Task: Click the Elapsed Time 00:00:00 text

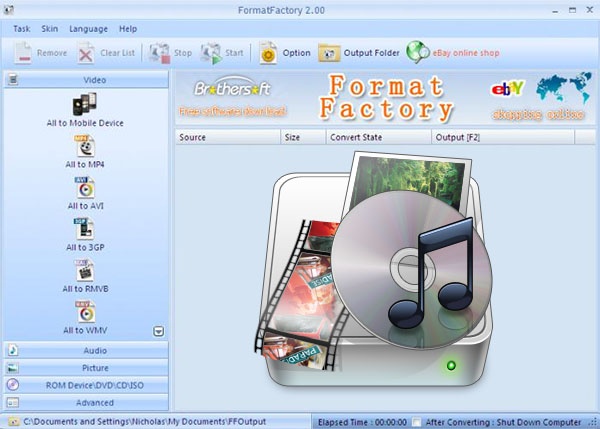Action: pyautogui.click(x=362, y=422)
